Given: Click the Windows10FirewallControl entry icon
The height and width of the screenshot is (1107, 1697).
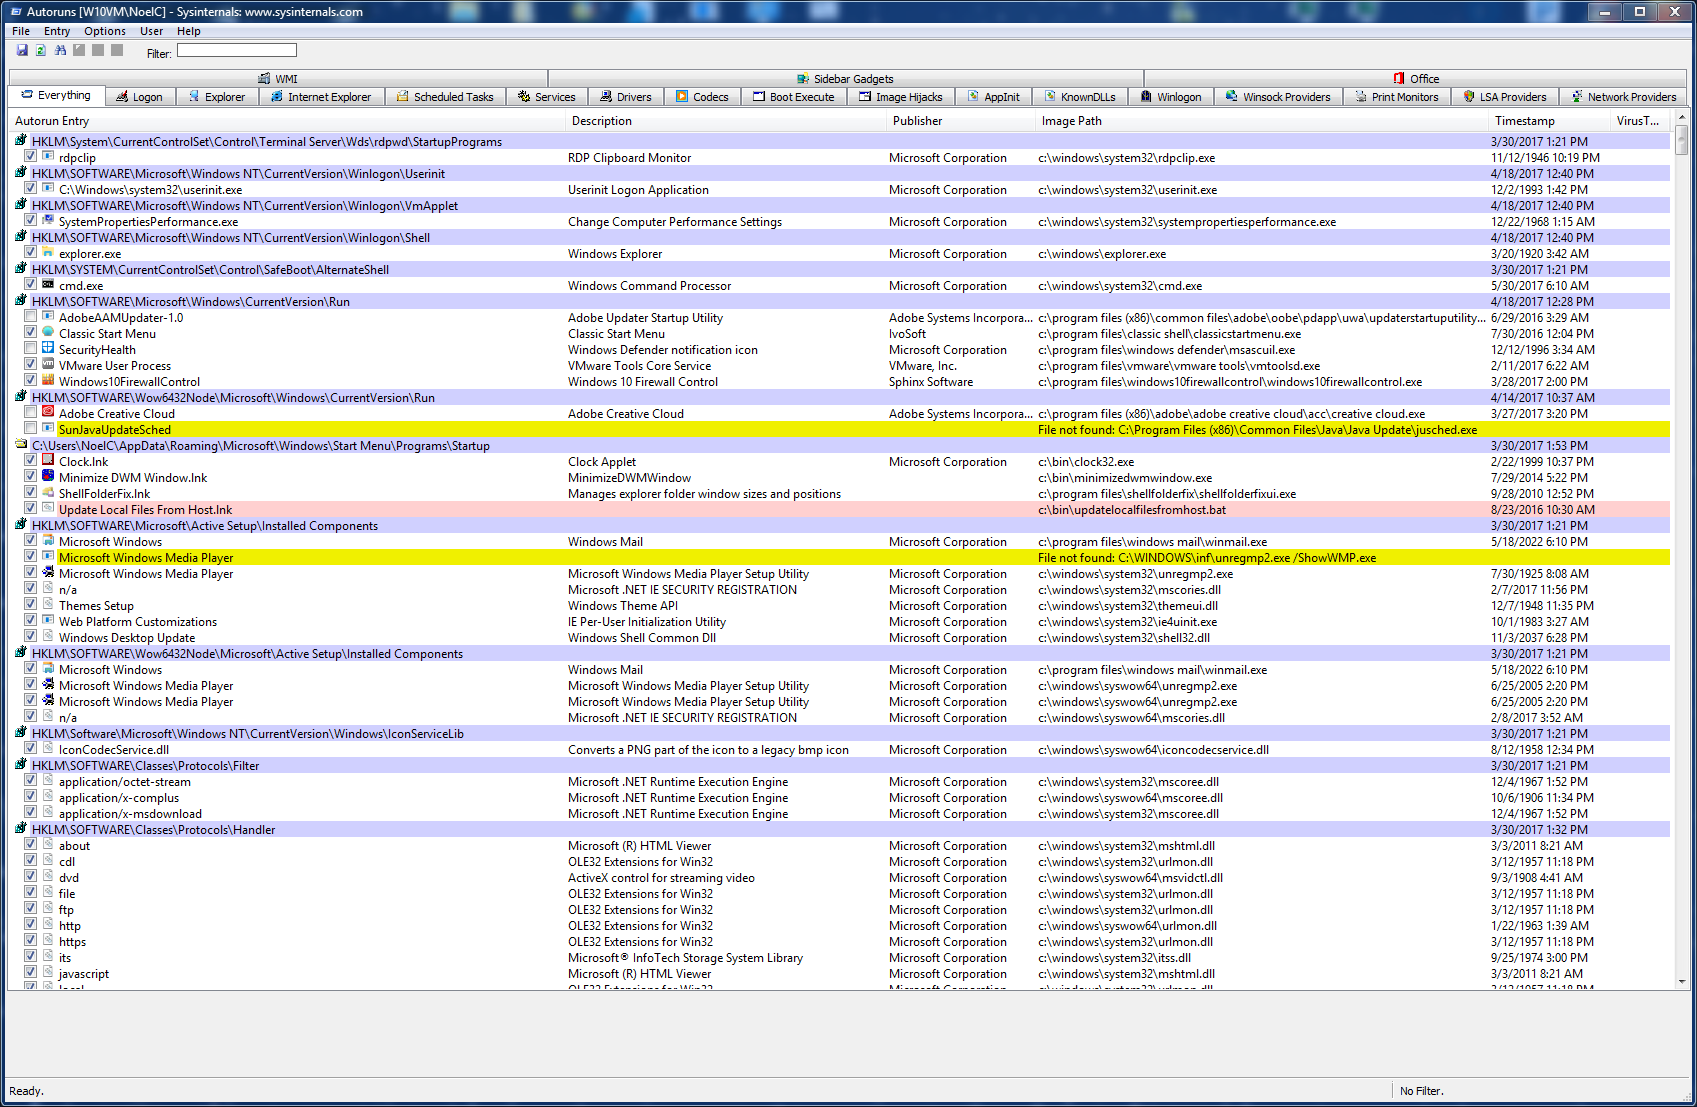Looking at the screenshot, I should pyautogui.click(x=48, y=381).
